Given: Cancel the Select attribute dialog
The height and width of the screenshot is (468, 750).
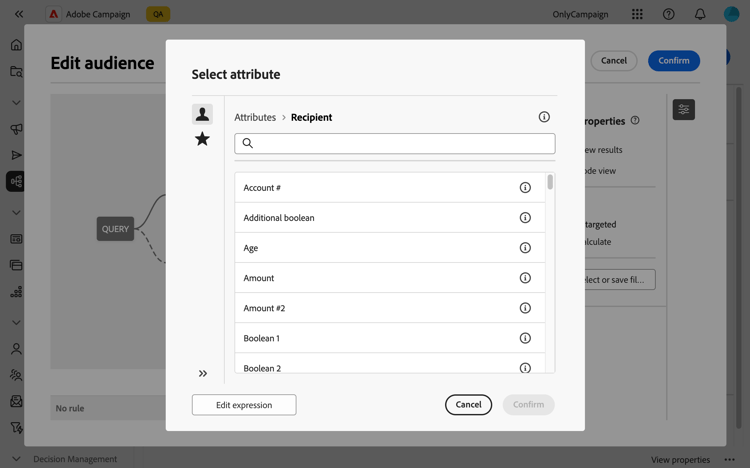Looking at the screenshot, I should click(x=468, y=404).
